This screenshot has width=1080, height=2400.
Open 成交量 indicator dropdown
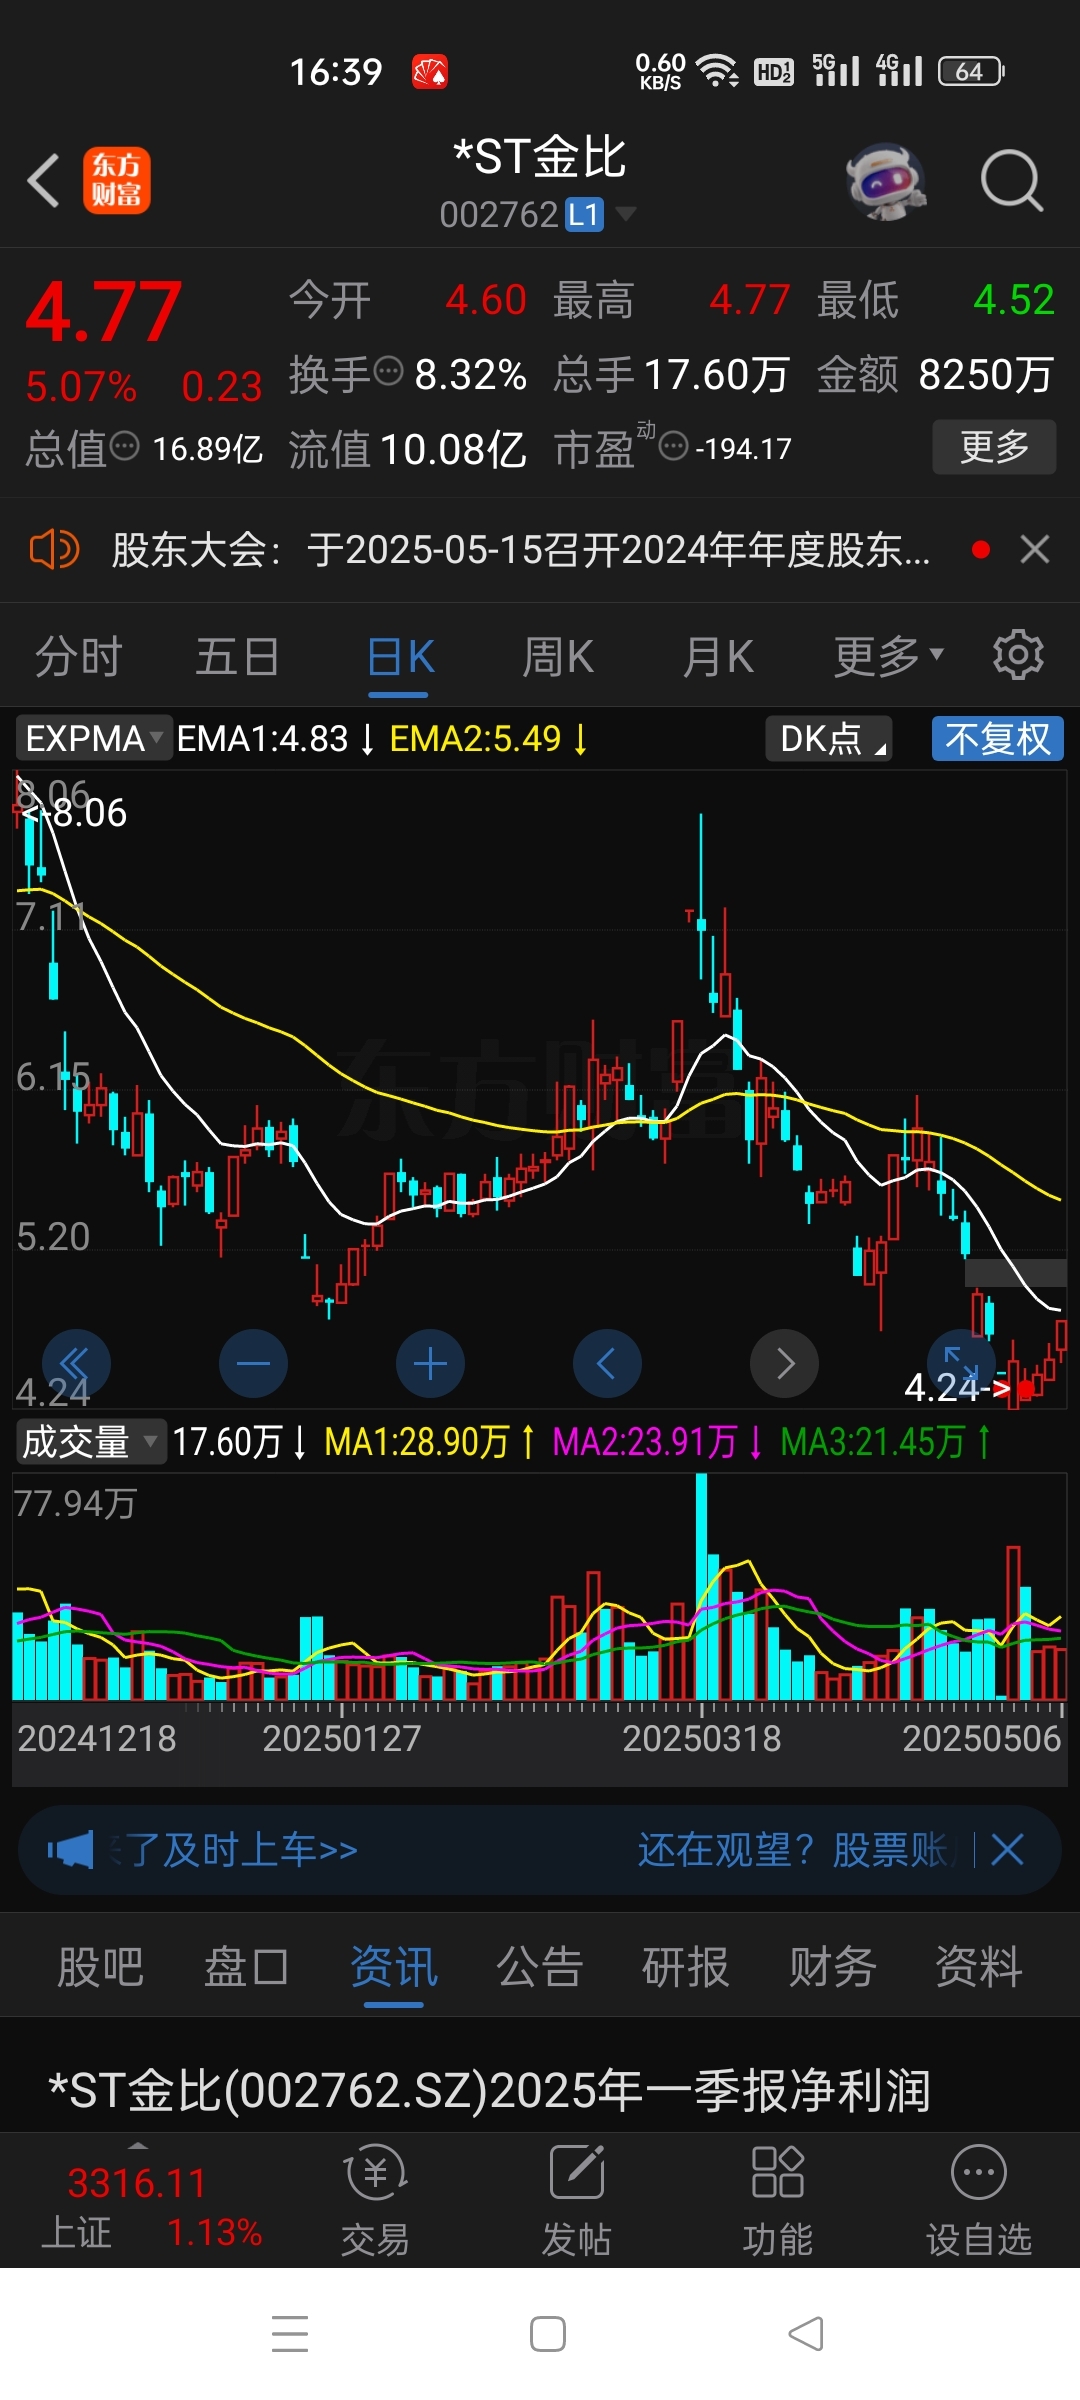(x=90, y=1442)
